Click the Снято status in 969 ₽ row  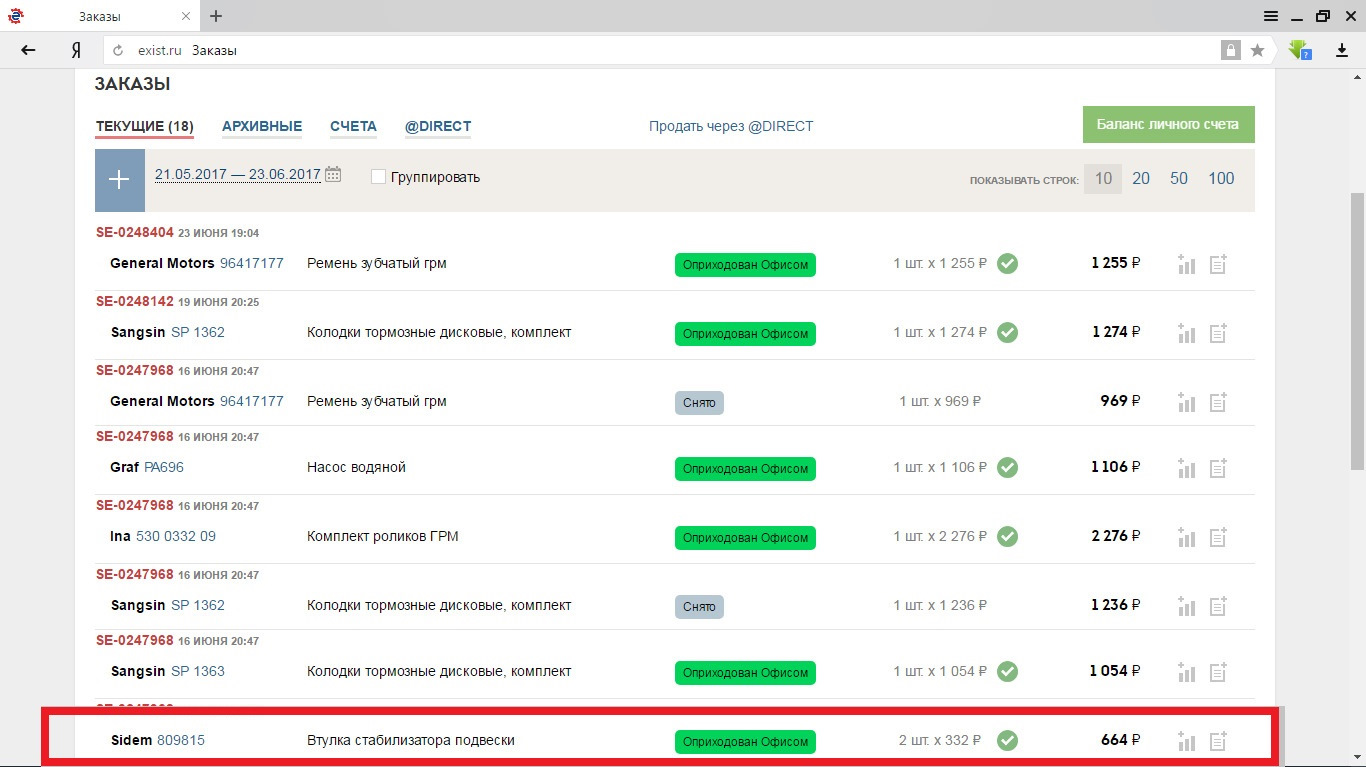pos(699,402)
